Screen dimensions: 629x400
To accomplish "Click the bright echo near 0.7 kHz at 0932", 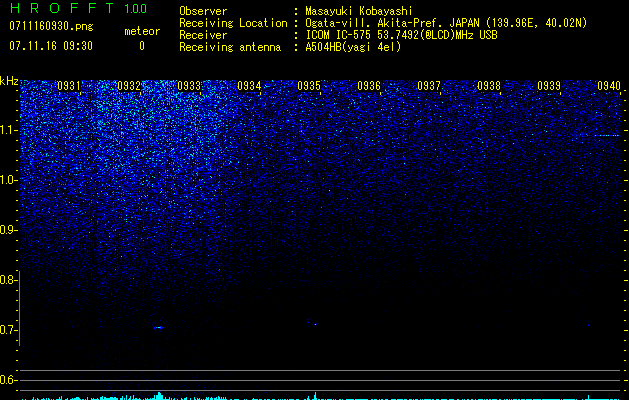I will click(x=159, y=328).
